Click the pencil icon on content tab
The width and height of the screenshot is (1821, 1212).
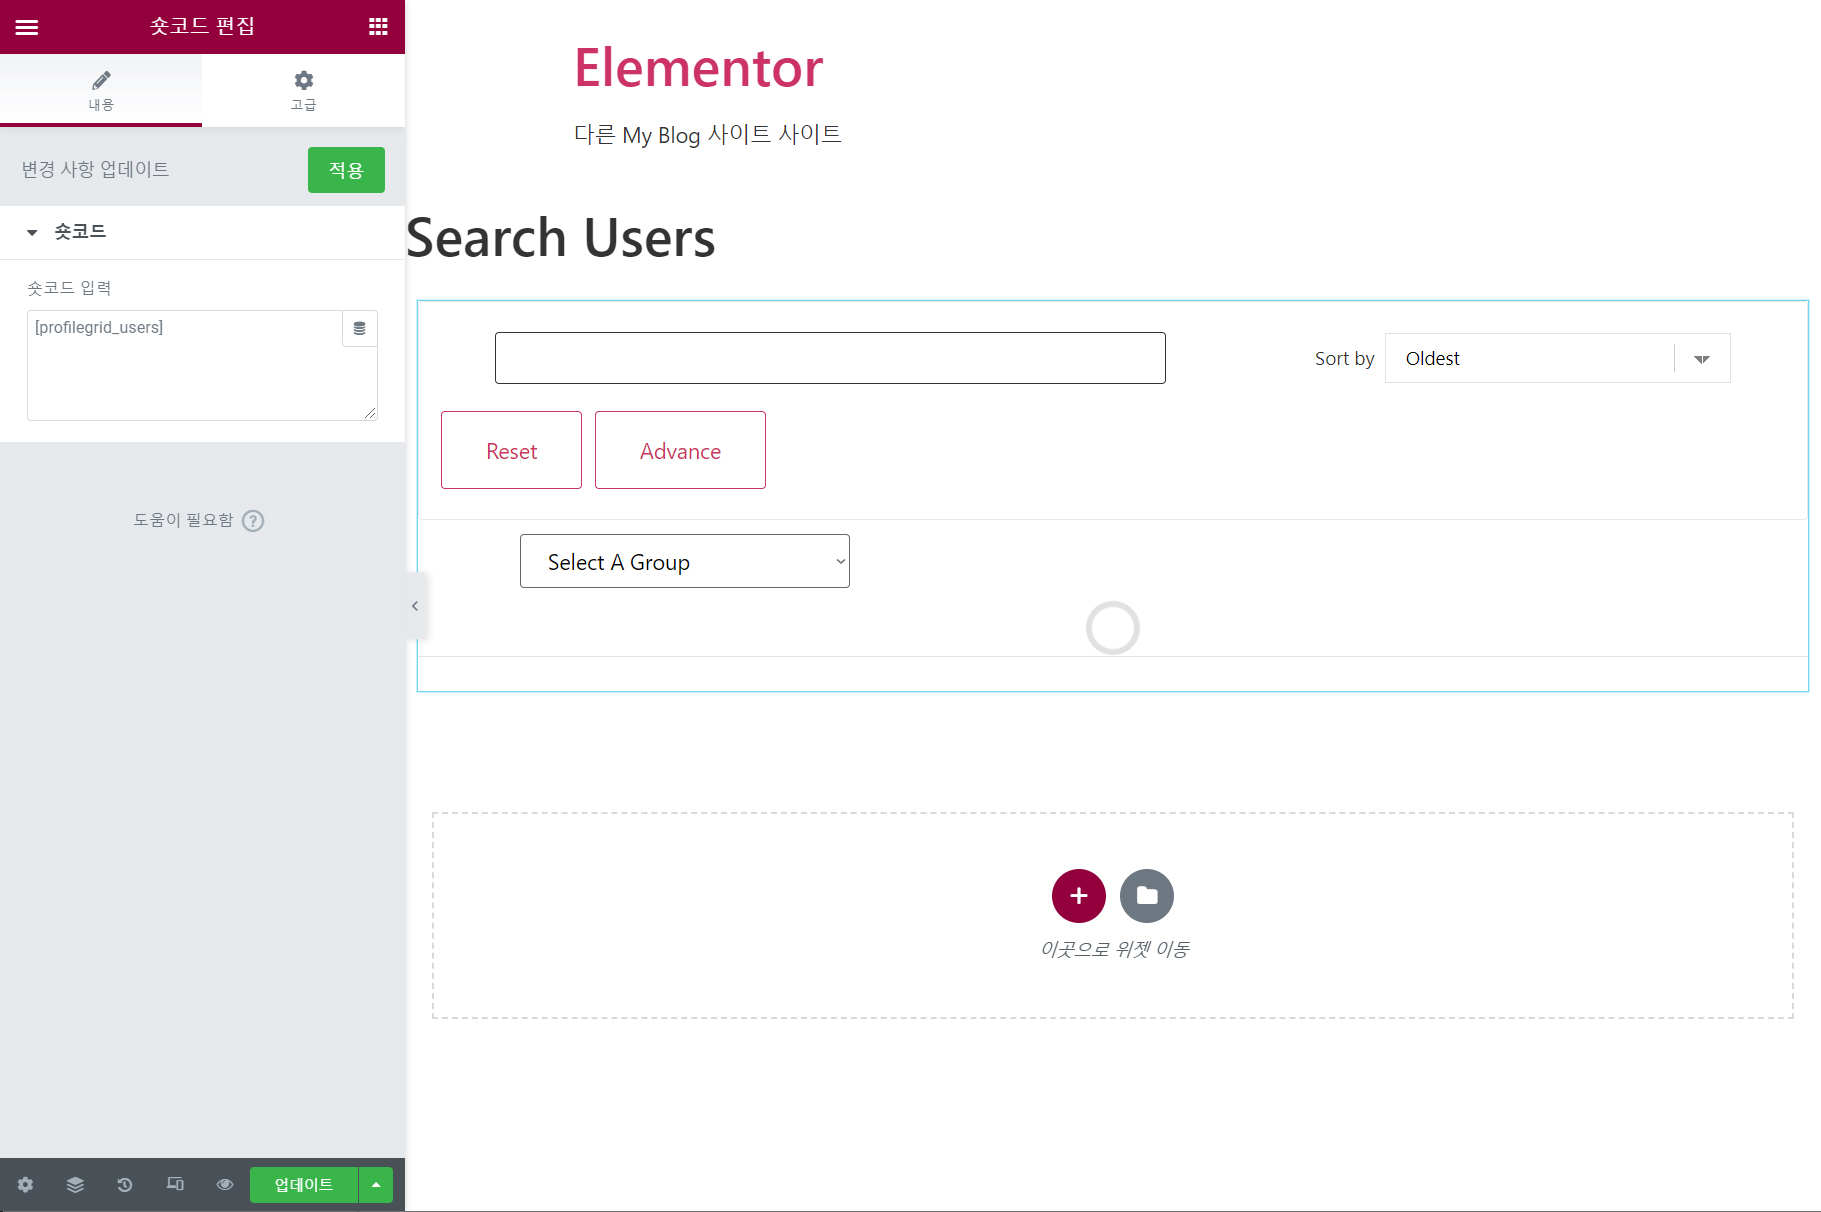pyautogui.click(x=101, y=80)
